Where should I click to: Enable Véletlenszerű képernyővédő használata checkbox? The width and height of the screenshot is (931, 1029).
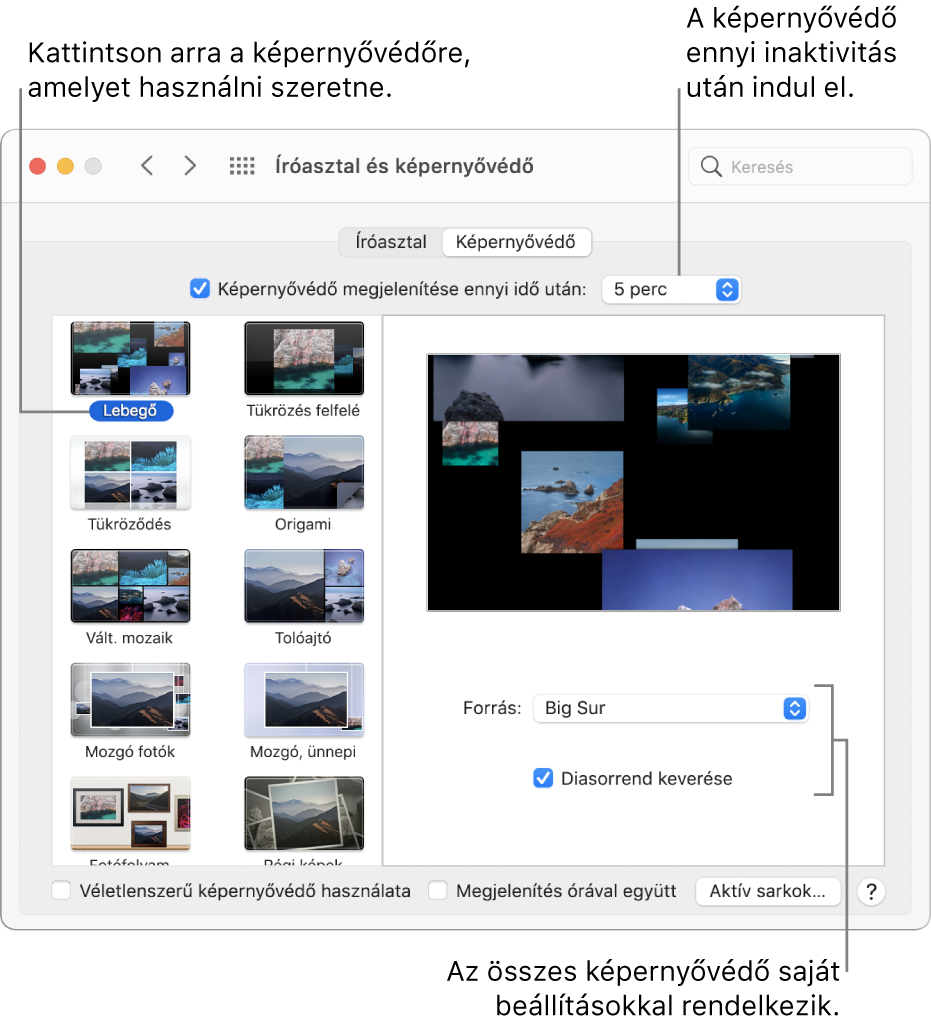pos(61,891)
